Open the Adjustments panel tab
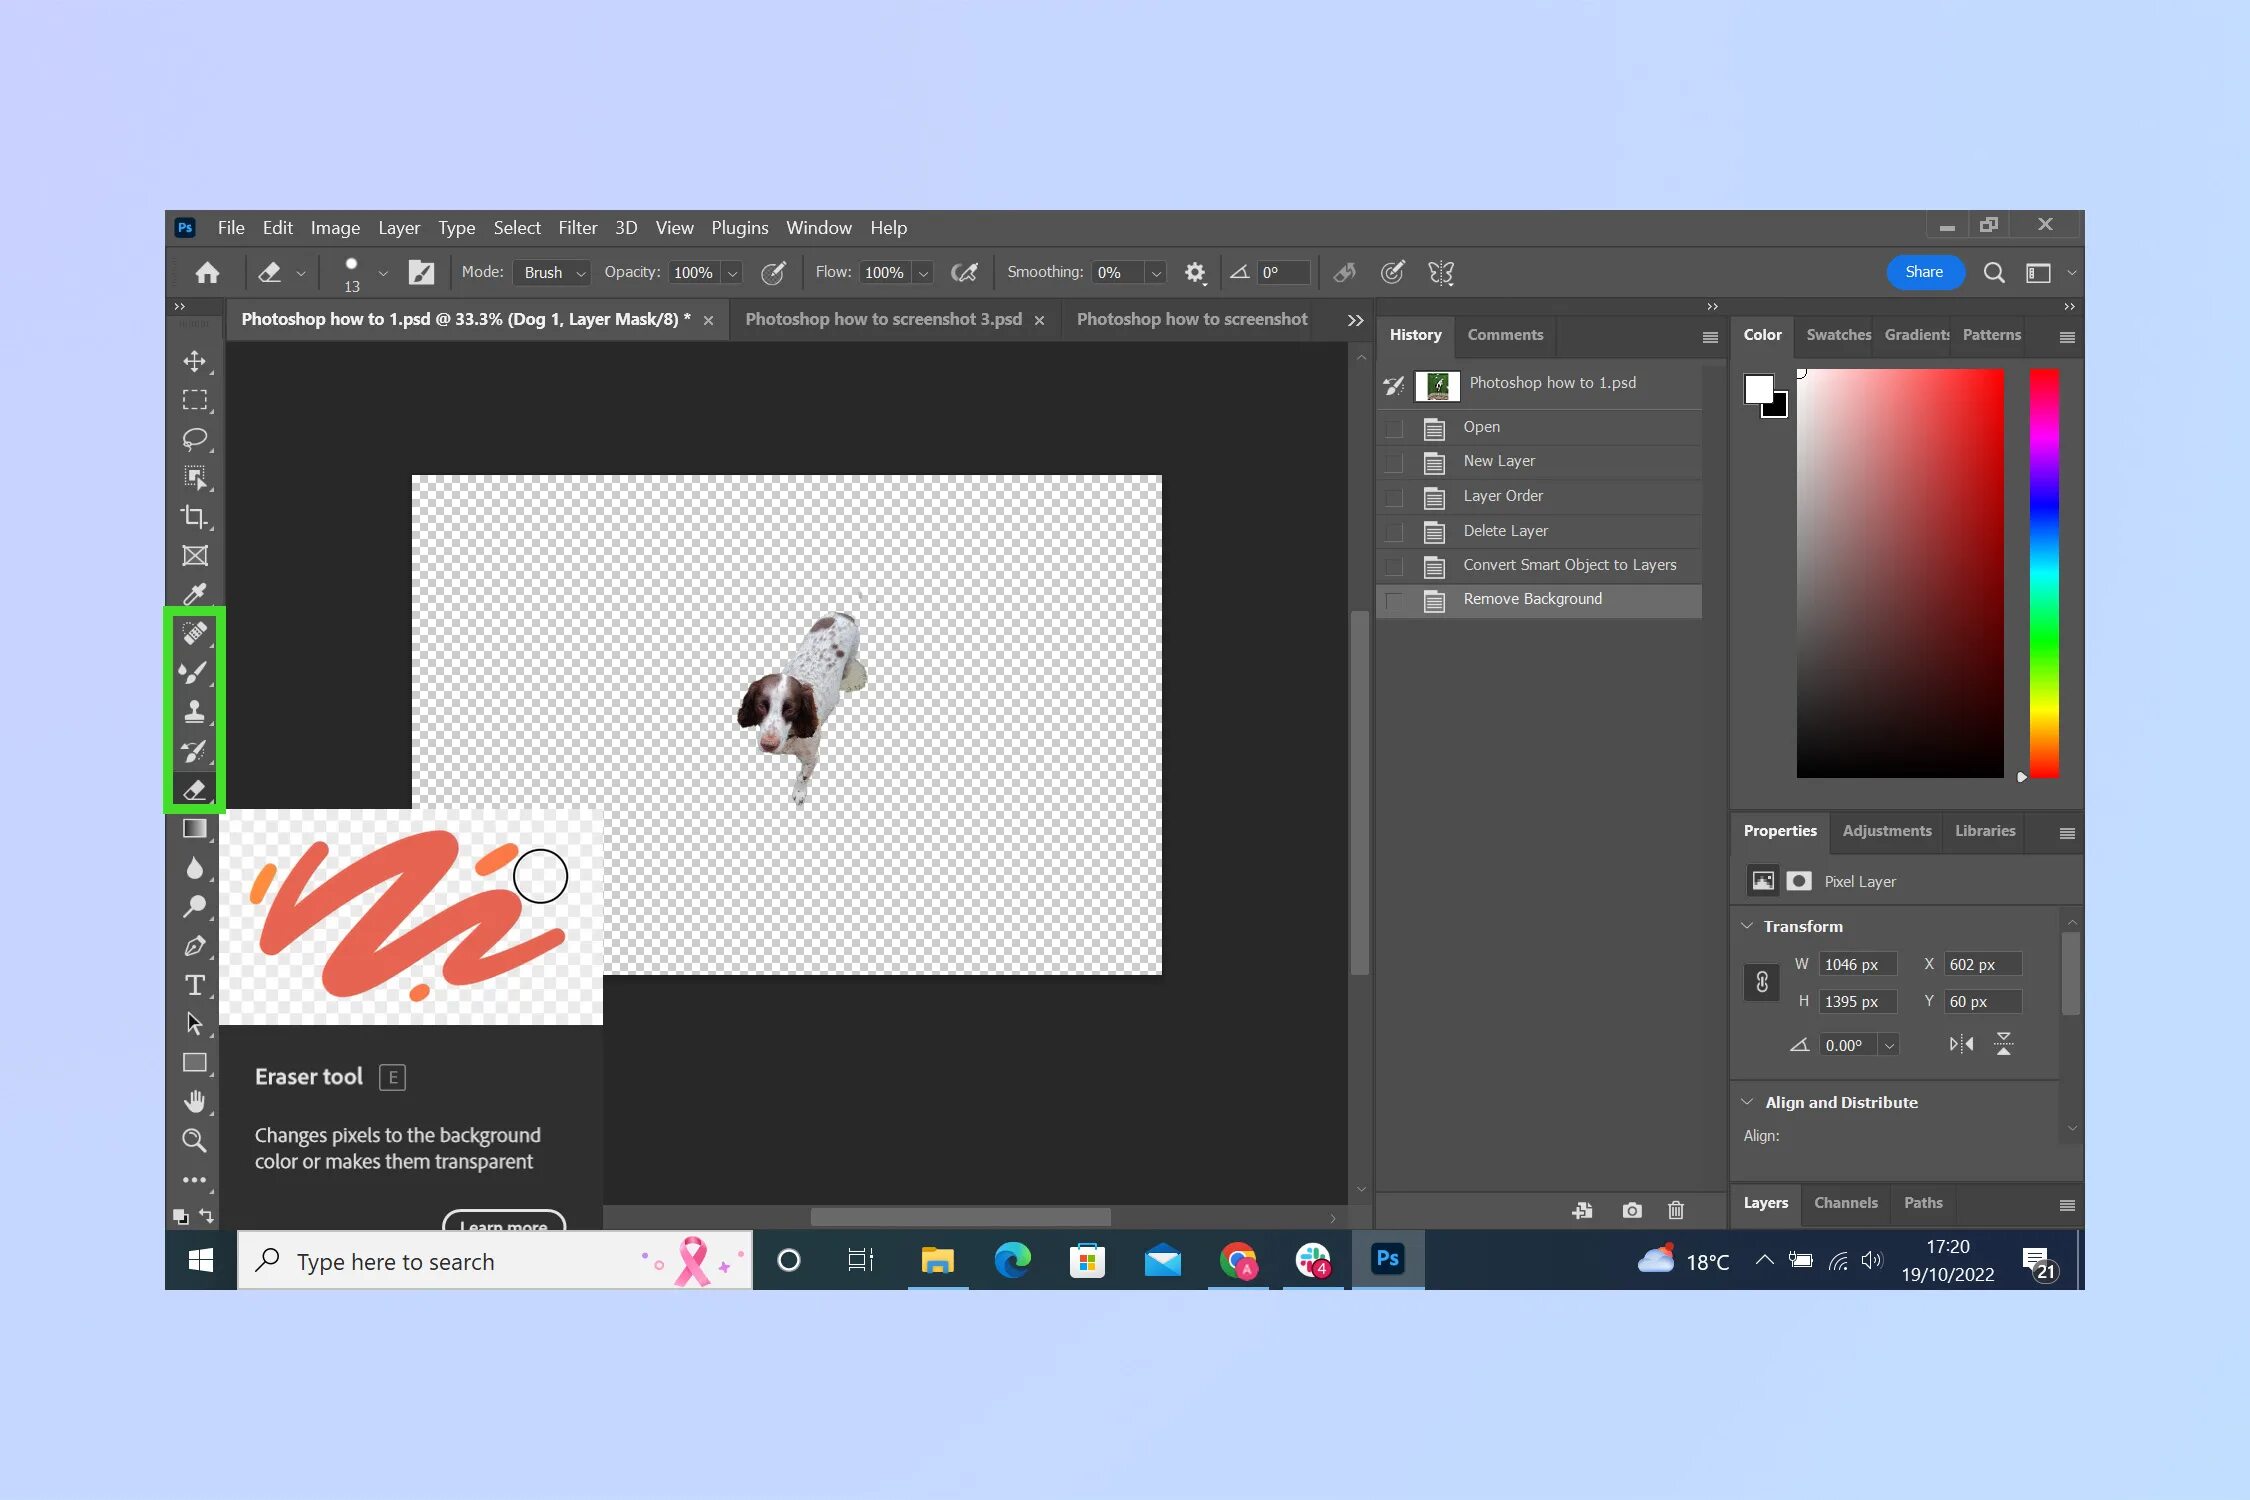Viewport: 2250px width, 1500px height. [x=1887, y=830]
